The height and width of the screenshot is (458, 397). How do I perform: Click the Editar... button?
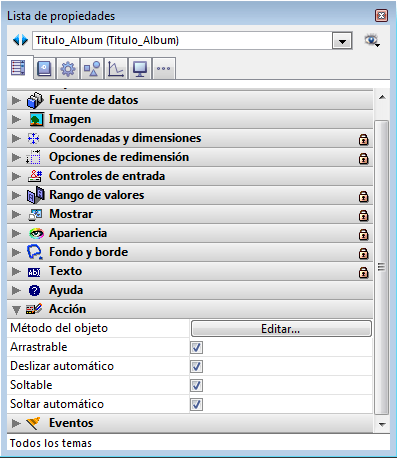tap(281, 329)
